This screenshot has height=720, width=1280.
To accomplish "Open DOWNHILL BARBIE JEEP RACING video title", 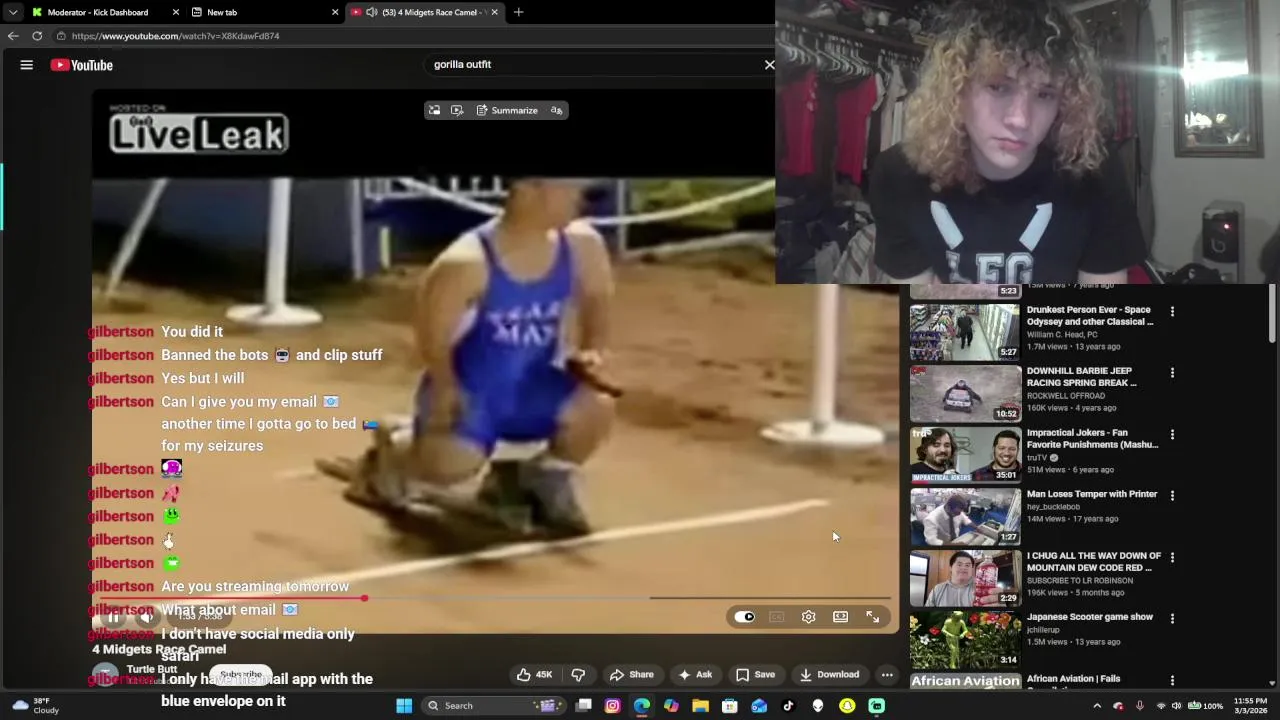I will point(1081,377).
